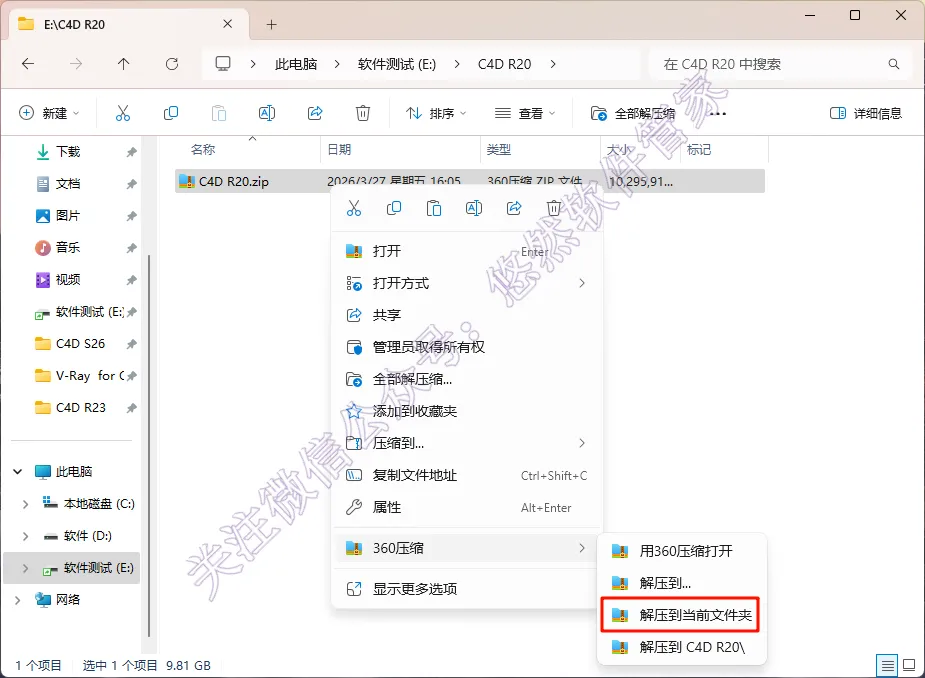Screen dimensions: 925x678
Task: Open pinned C4D S26 folder
Action: [x=80, y=343]
